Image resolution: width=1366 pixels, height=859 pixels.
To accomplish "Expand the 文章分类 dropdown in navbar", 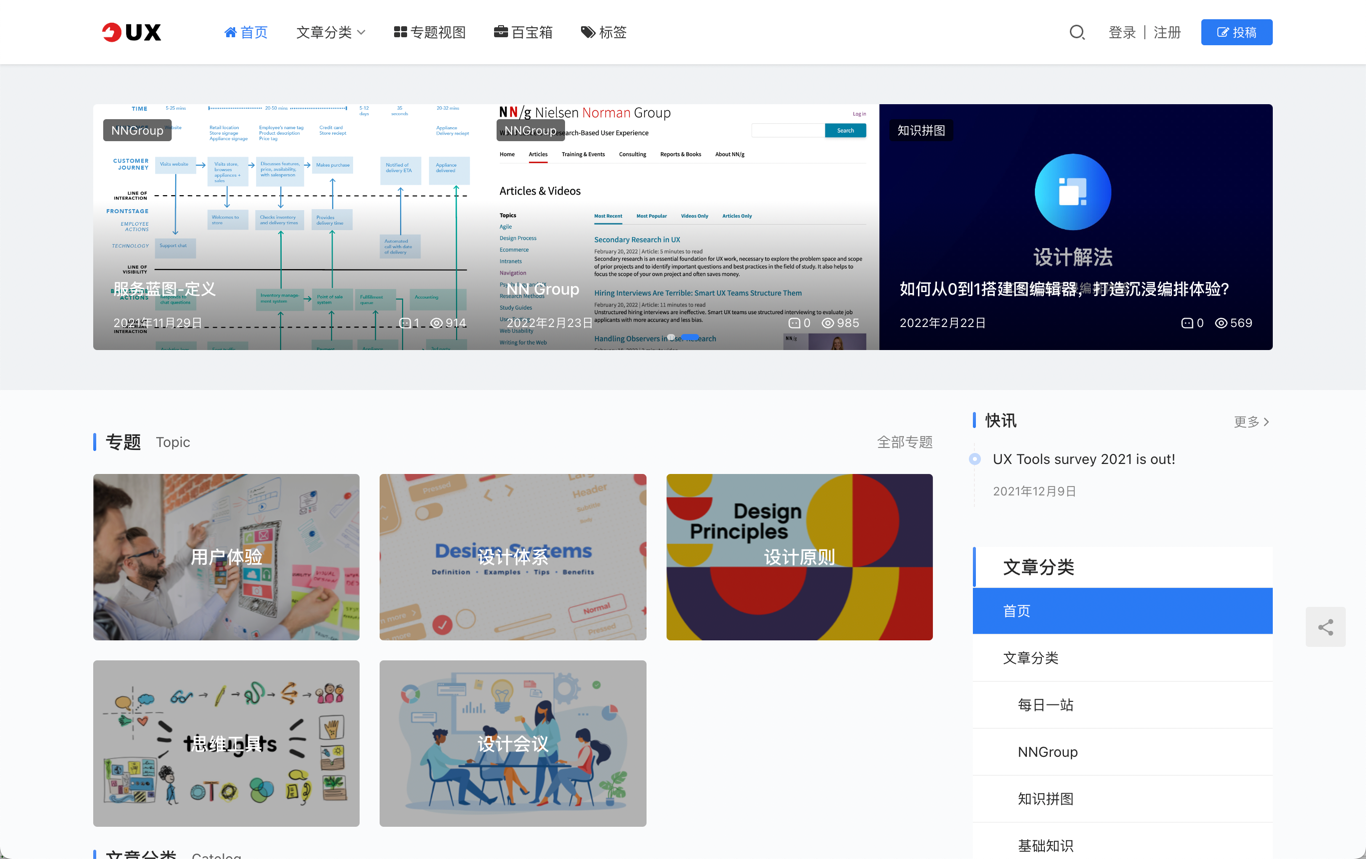I will coord(331,32).
